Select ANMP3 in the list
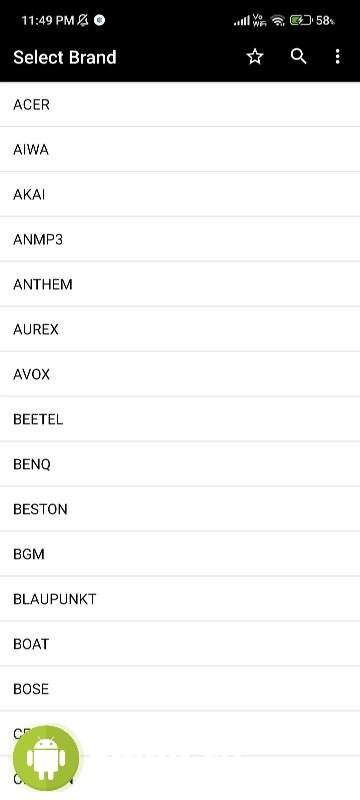The width and height of the screenshot is (360, 800). pos(180,239)
